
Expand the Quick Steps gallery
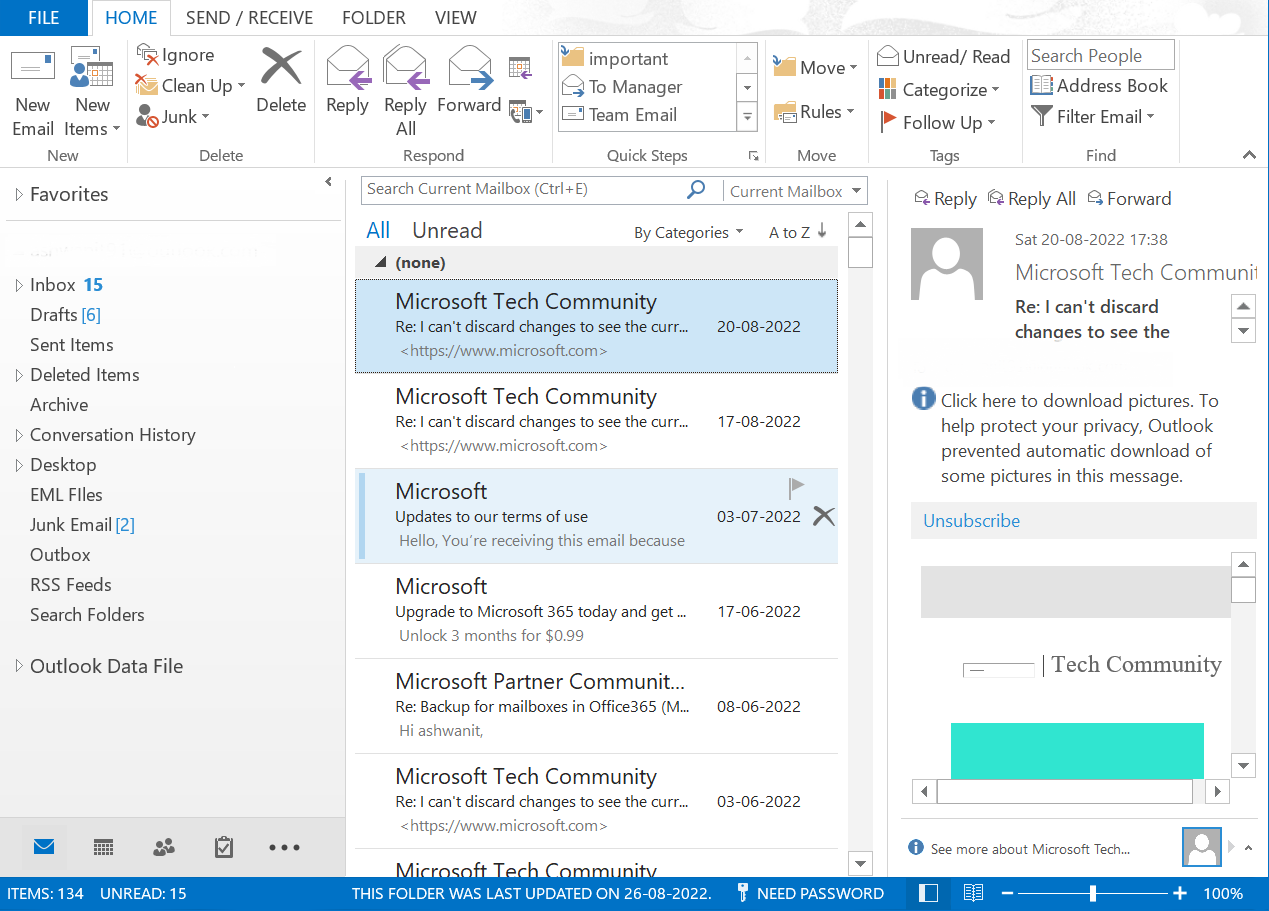coord(747,118)
